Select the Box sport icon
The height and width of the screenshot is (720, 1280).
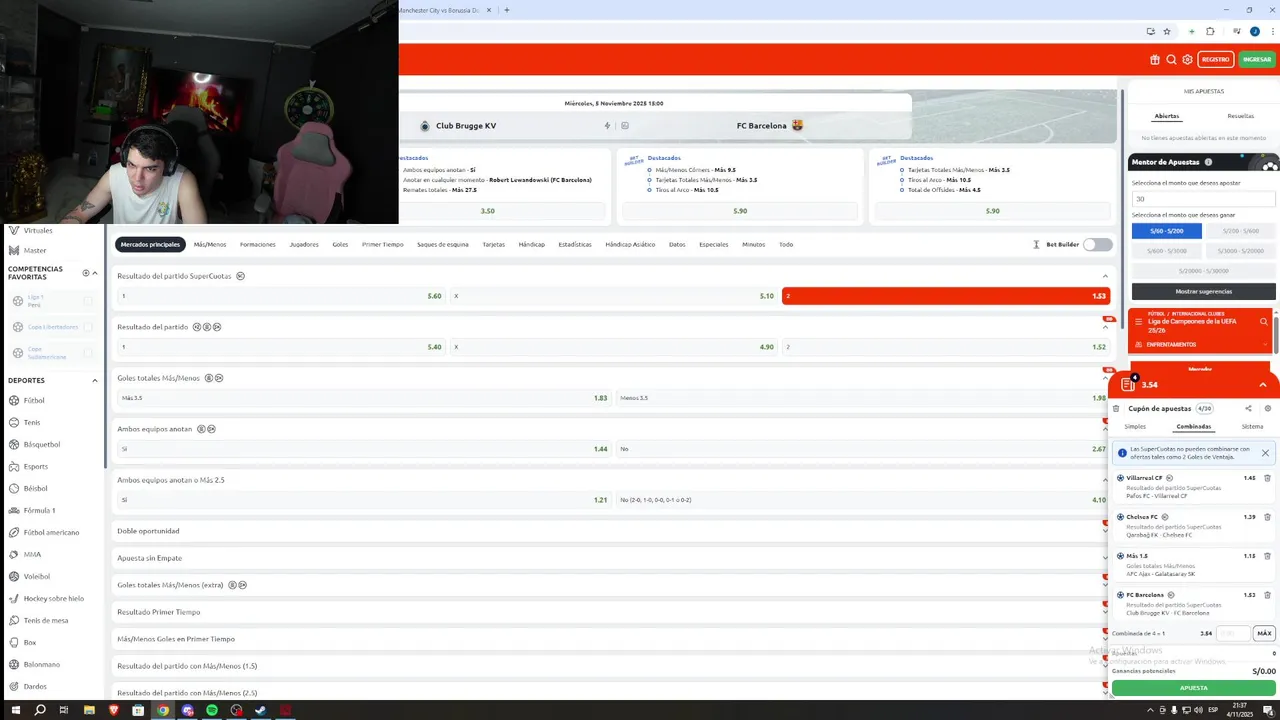tap(14, 642)
